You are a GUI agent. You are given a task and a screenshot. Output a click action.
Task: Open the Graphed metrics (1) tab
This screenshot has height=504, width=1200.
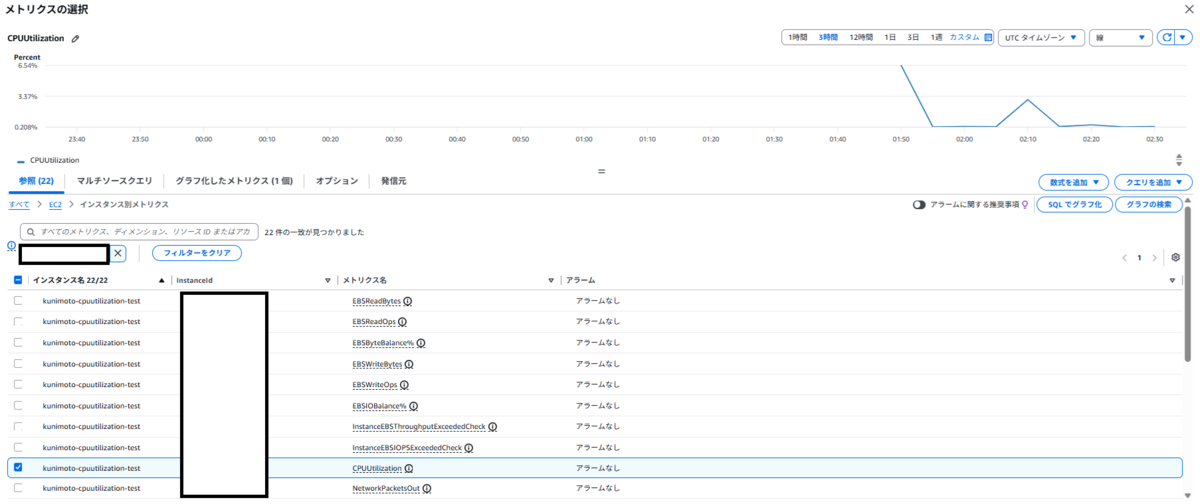click(233, 181)
